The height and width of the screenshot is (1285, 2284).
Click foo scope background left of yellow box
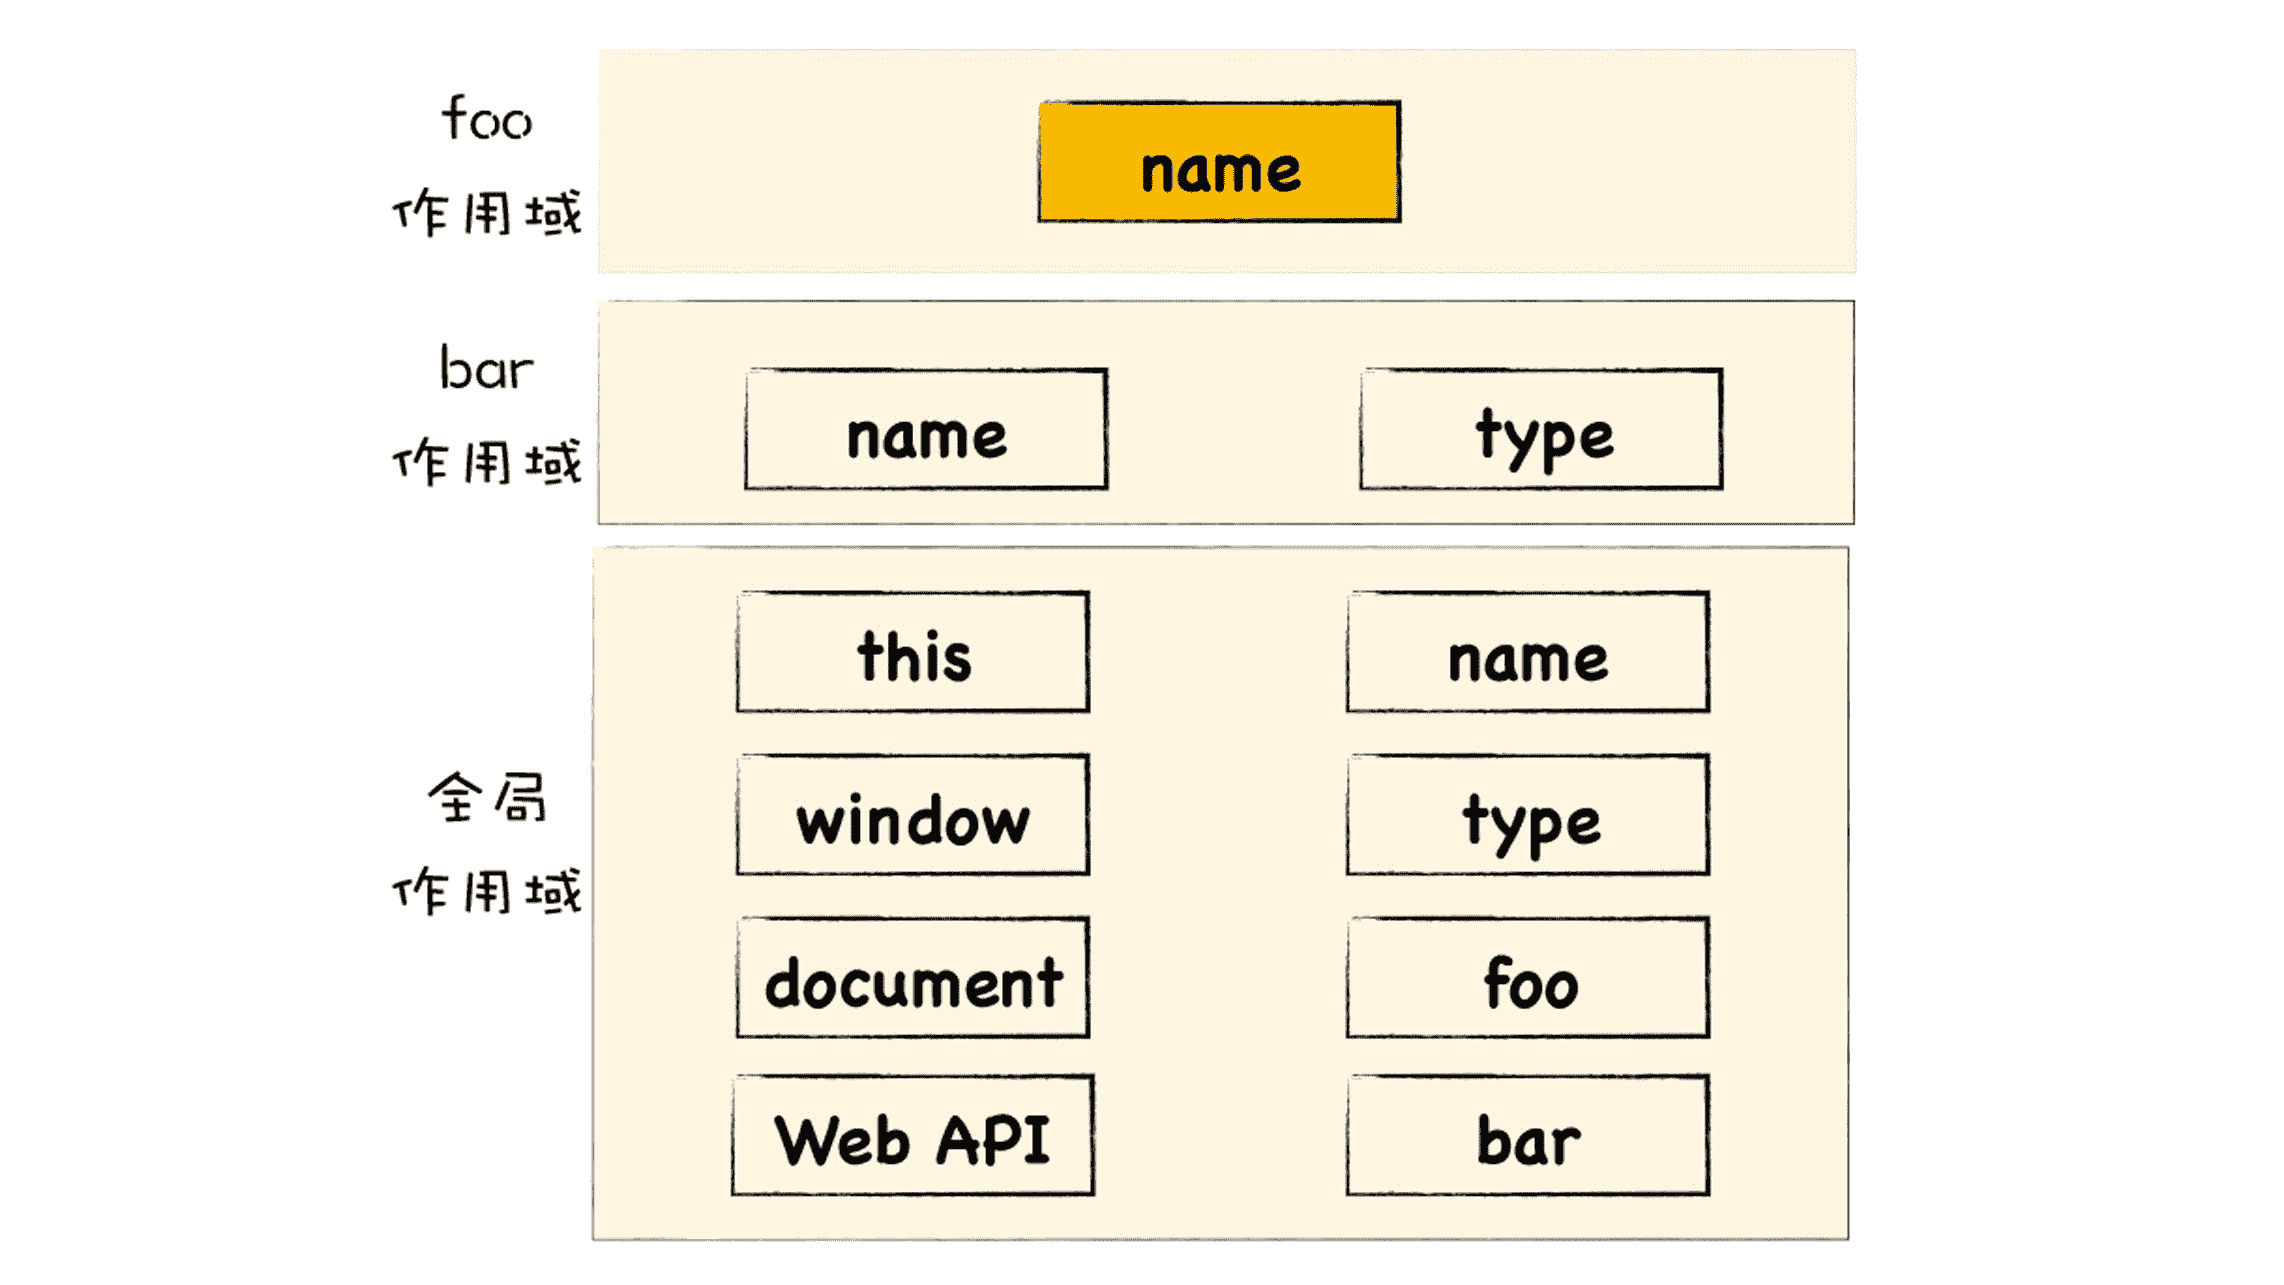click(820, 162)
